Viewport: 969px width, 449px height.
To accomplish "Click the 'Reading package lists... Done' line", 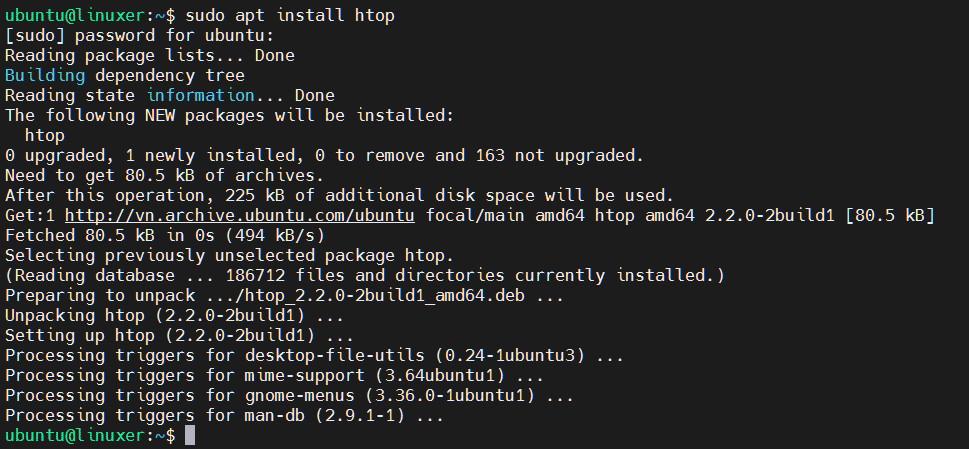I will (150, 56).
